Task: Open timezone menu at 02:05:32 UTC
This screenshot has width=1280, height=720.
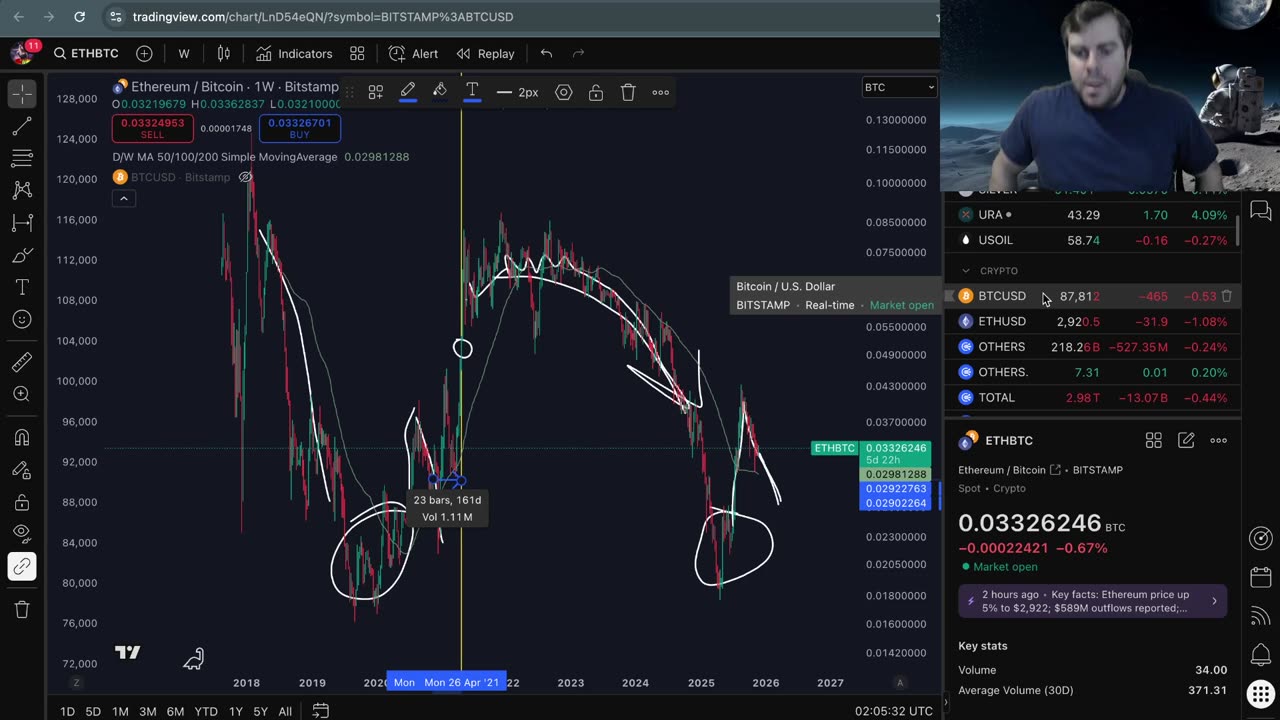Action: 894,711
